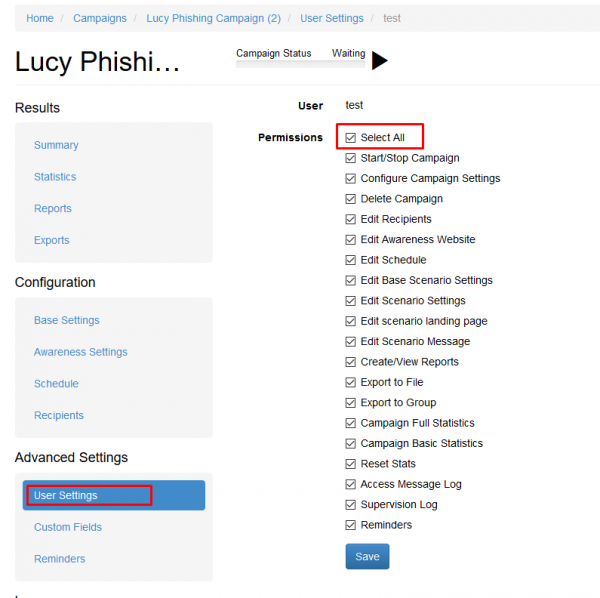This screenshot has width=600, height=598.
Task: Uncheck Reminders permission checkbox
Action: pyautogui.click(x=351, y=525)
